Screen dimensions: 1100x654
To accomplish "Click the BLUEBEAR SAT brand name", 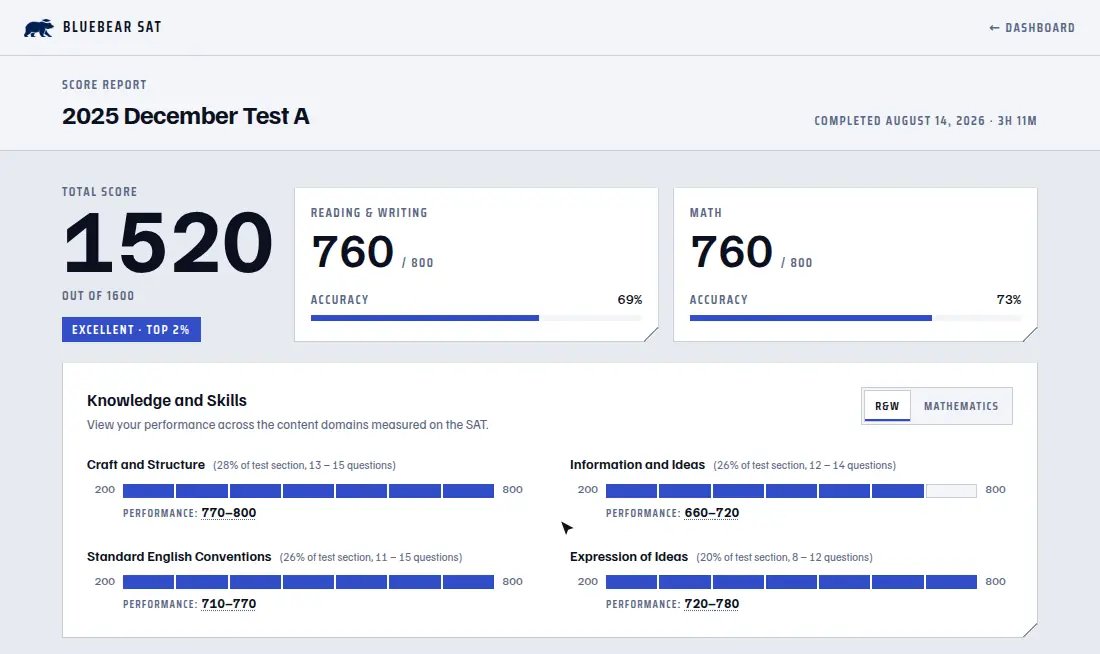I will tap(112, 27).
